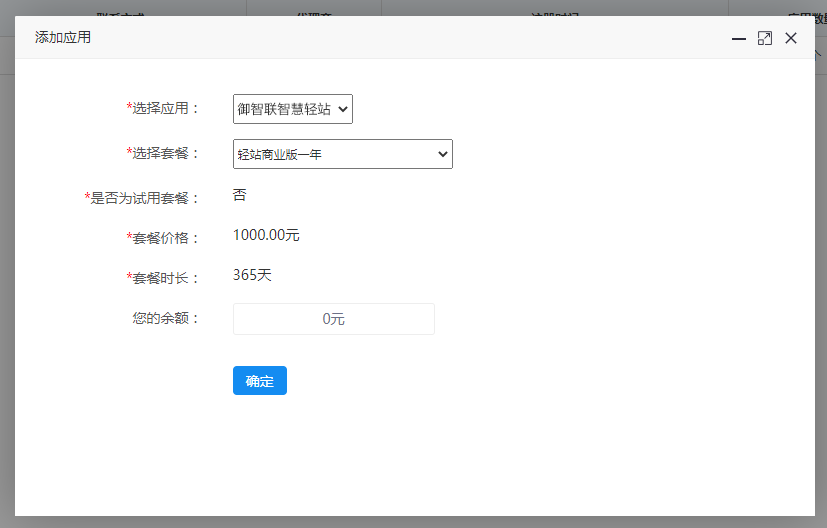The height and width of the screenshot is (528, 827).
Task: Maximize the 添加应用 dialog
Action: pos(765,38)
